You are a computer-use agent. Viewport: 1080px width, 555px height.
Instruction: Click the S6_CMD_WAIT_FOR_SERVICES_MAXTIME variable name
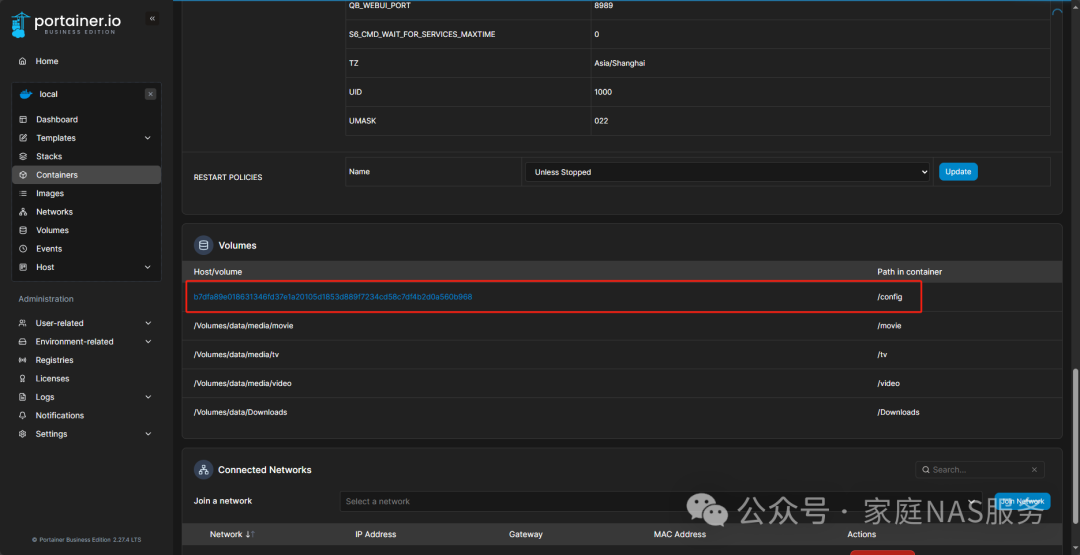(422, 34)
